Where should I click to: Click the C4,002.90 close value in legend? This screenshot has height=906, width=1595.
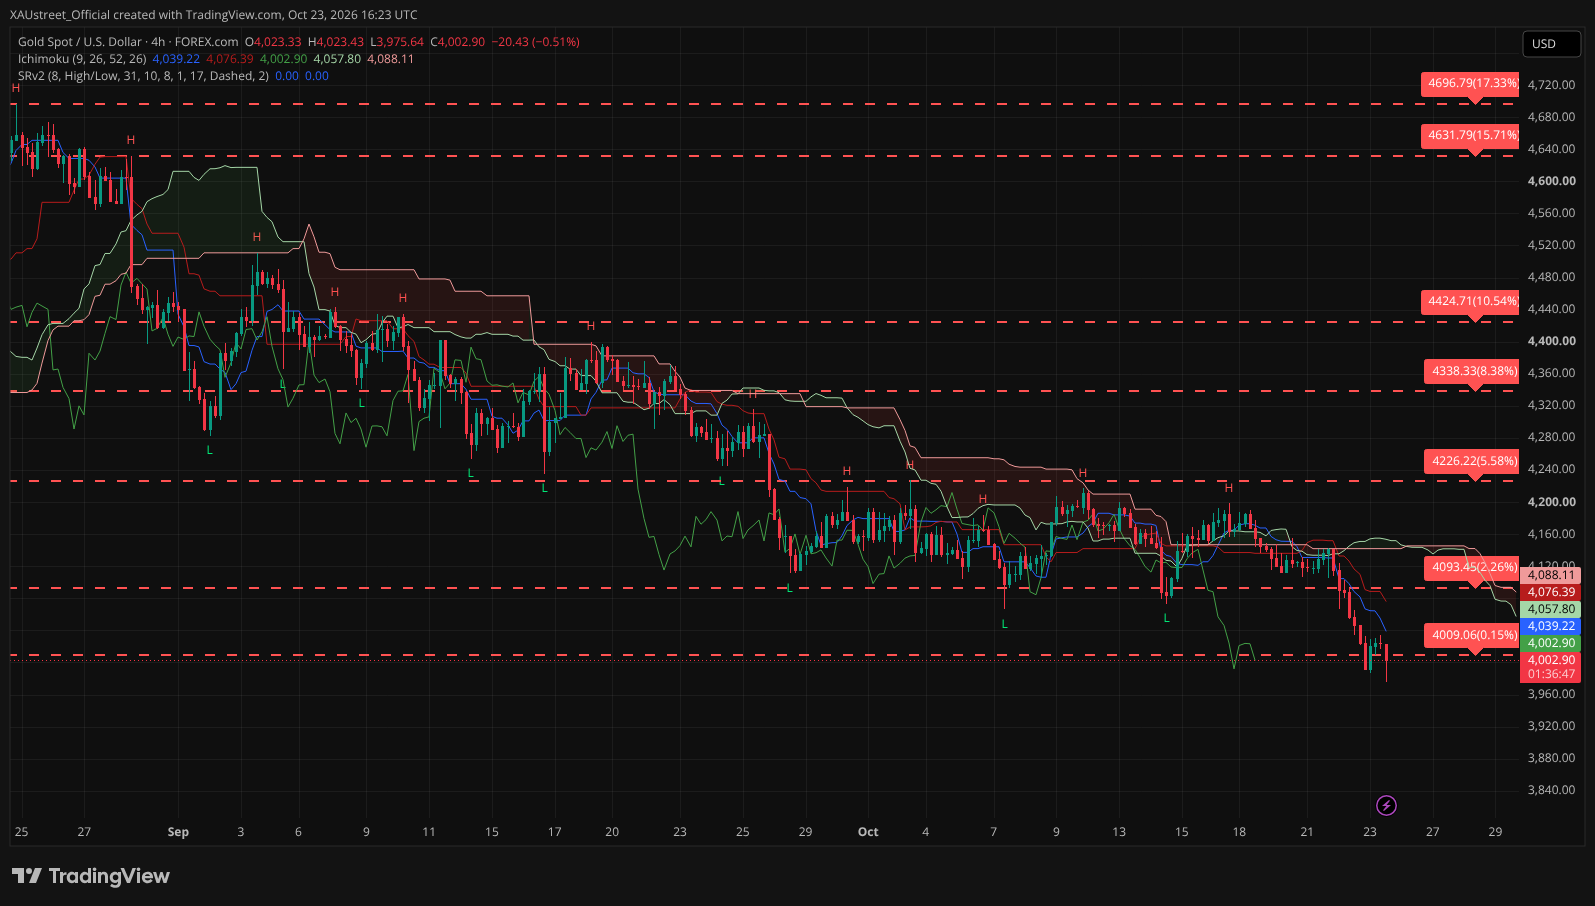coord(457,42)
